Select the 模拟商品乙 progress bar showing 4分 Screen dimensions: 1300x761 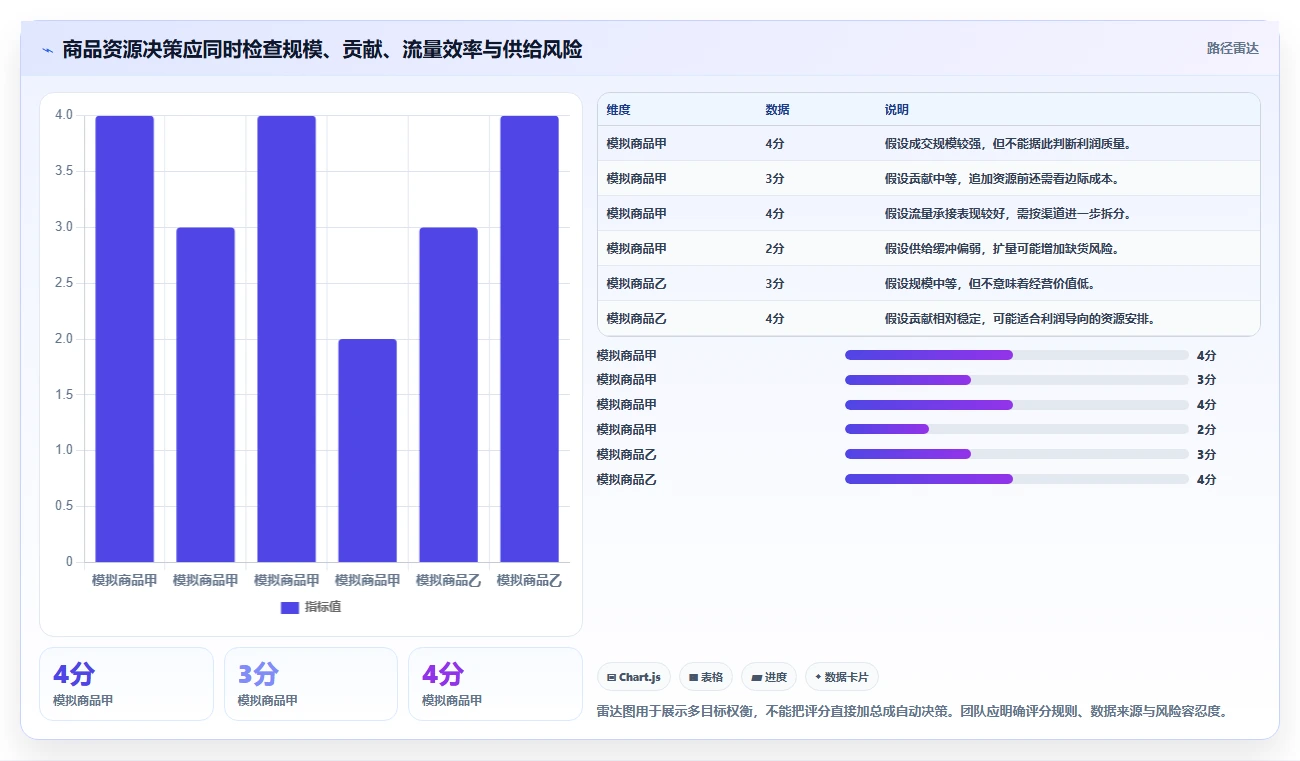point(1017,479)
